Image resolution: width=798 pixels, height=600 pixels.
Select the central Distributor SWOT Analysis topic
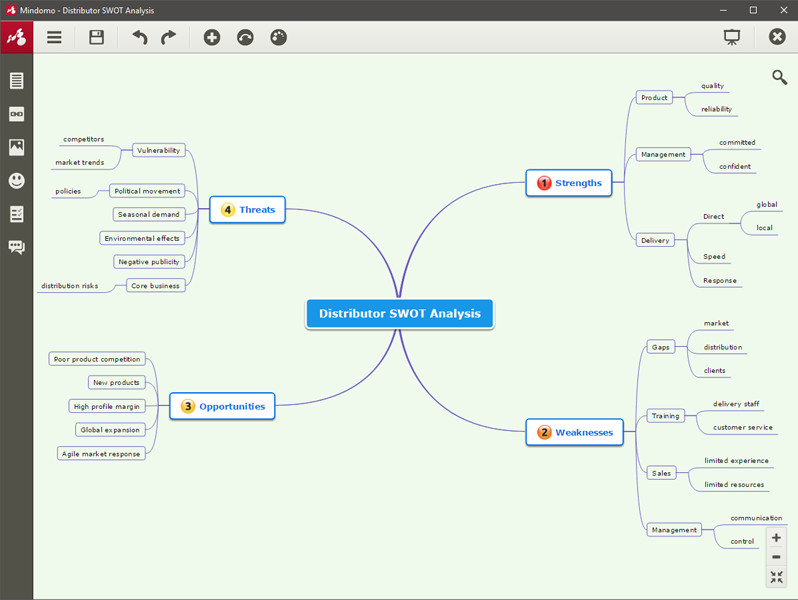click(x=400, y=313)
